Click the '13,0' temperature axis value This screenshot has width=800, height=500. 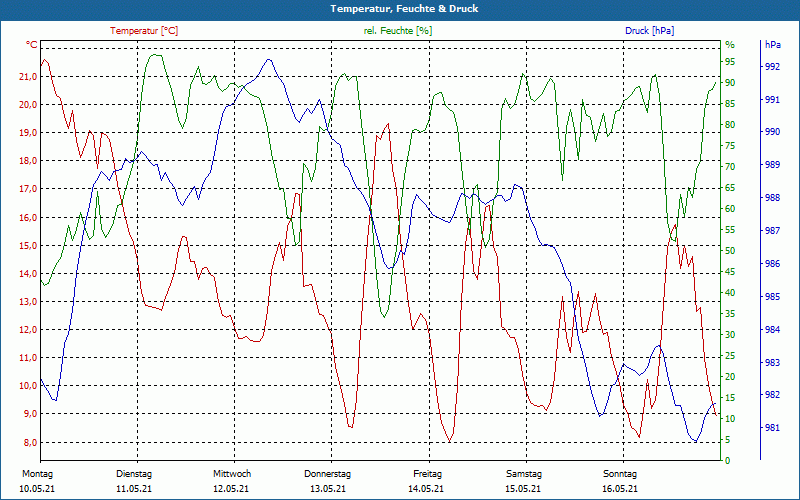point(28,302)
